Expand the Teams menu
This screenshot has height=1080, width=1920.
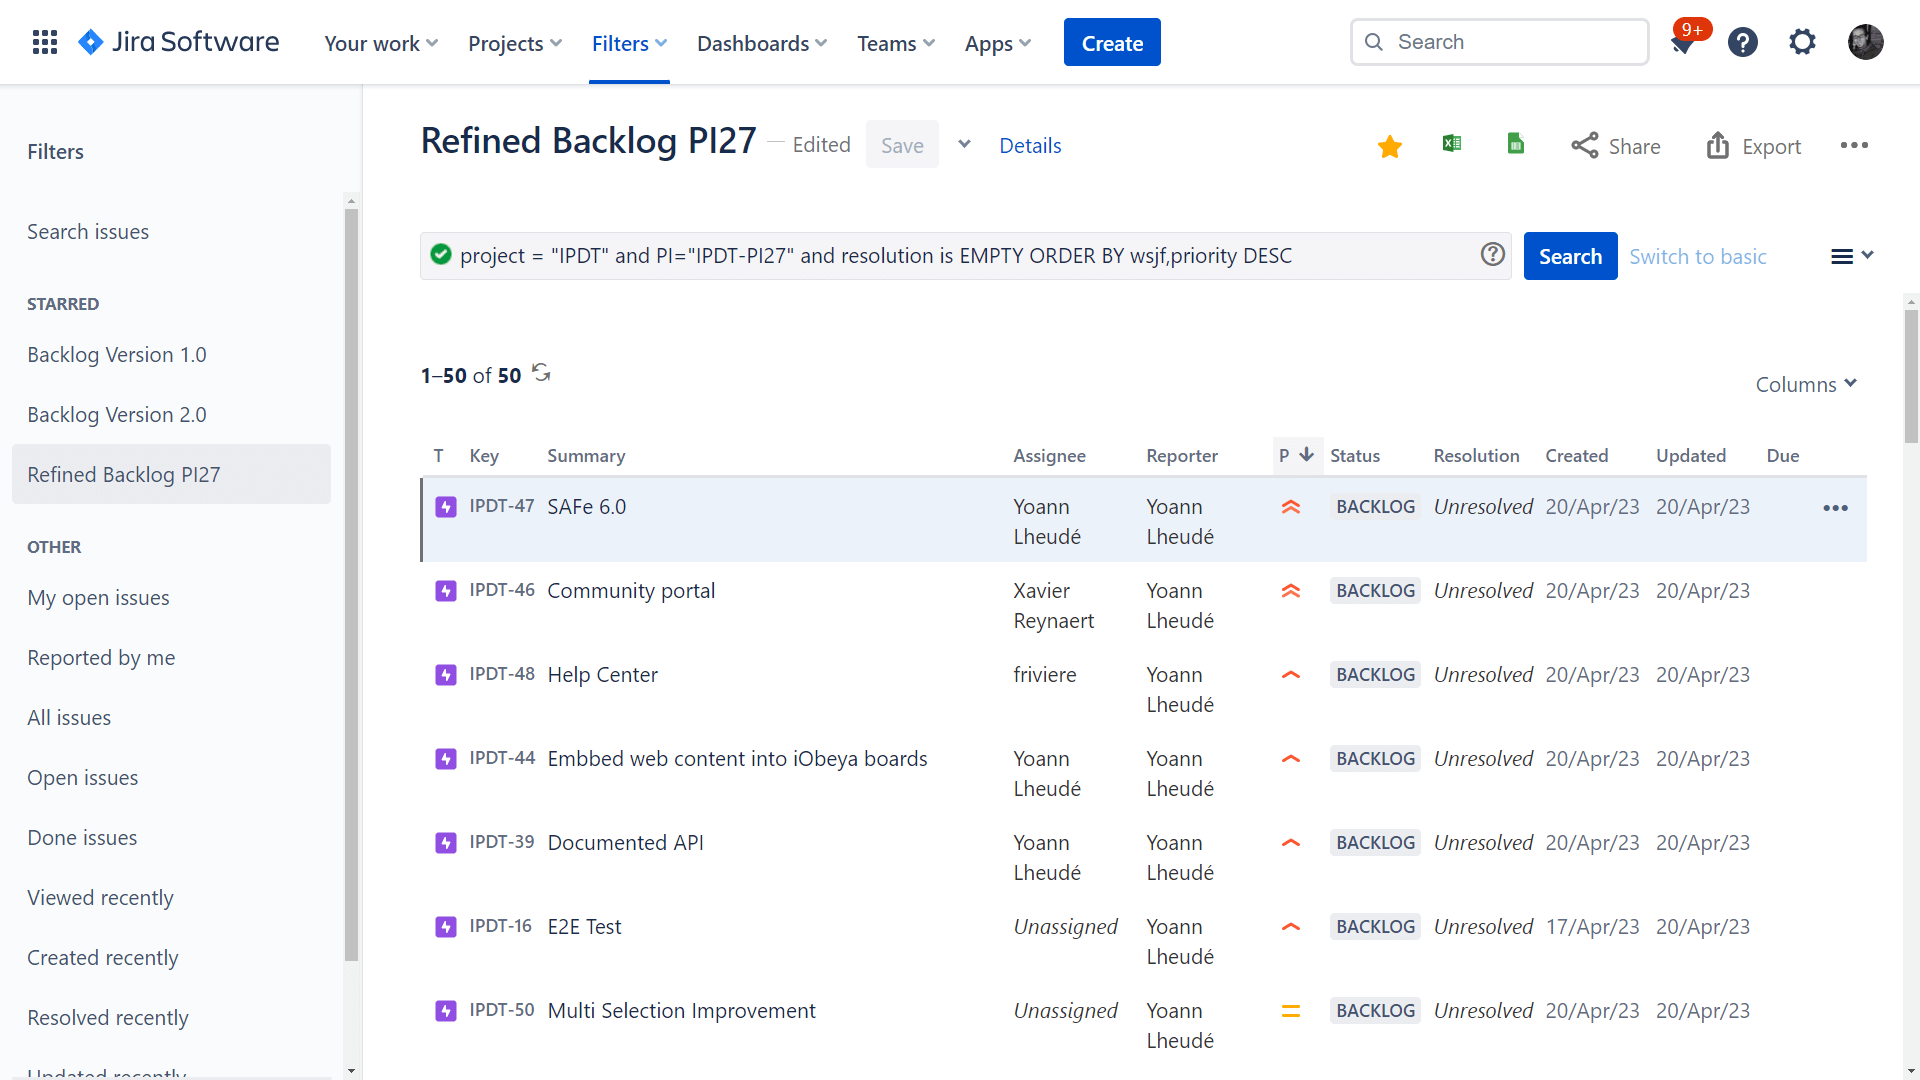pos(896,43)
